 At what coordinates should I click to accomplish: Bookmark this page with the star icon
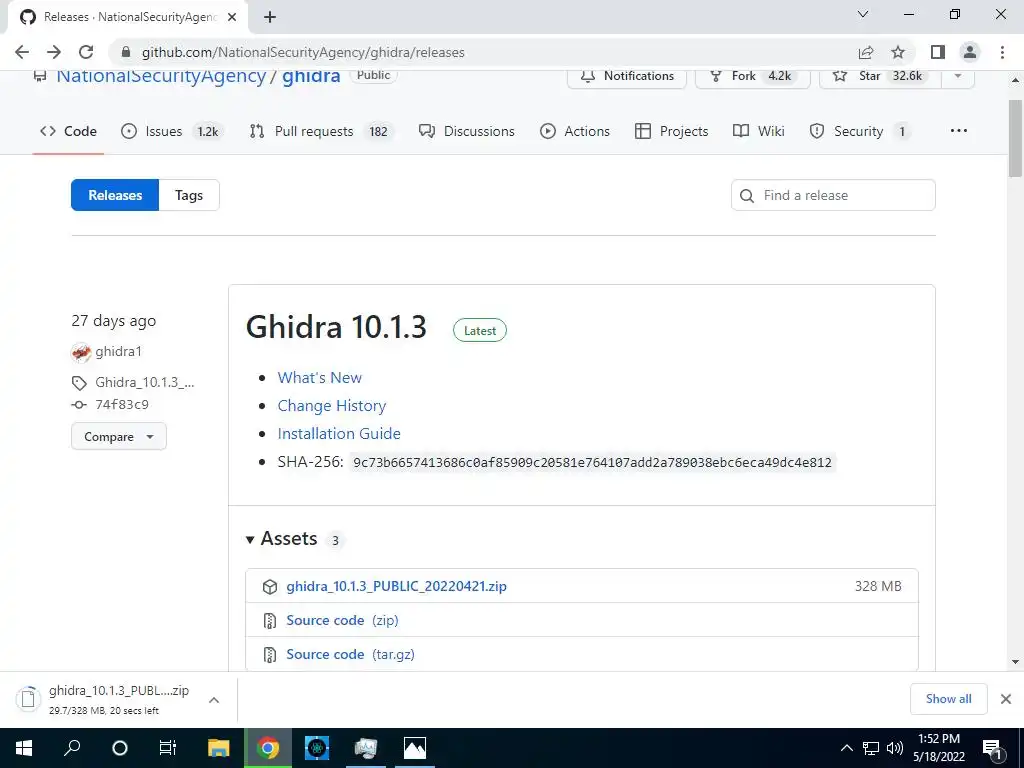pos(898,52)
